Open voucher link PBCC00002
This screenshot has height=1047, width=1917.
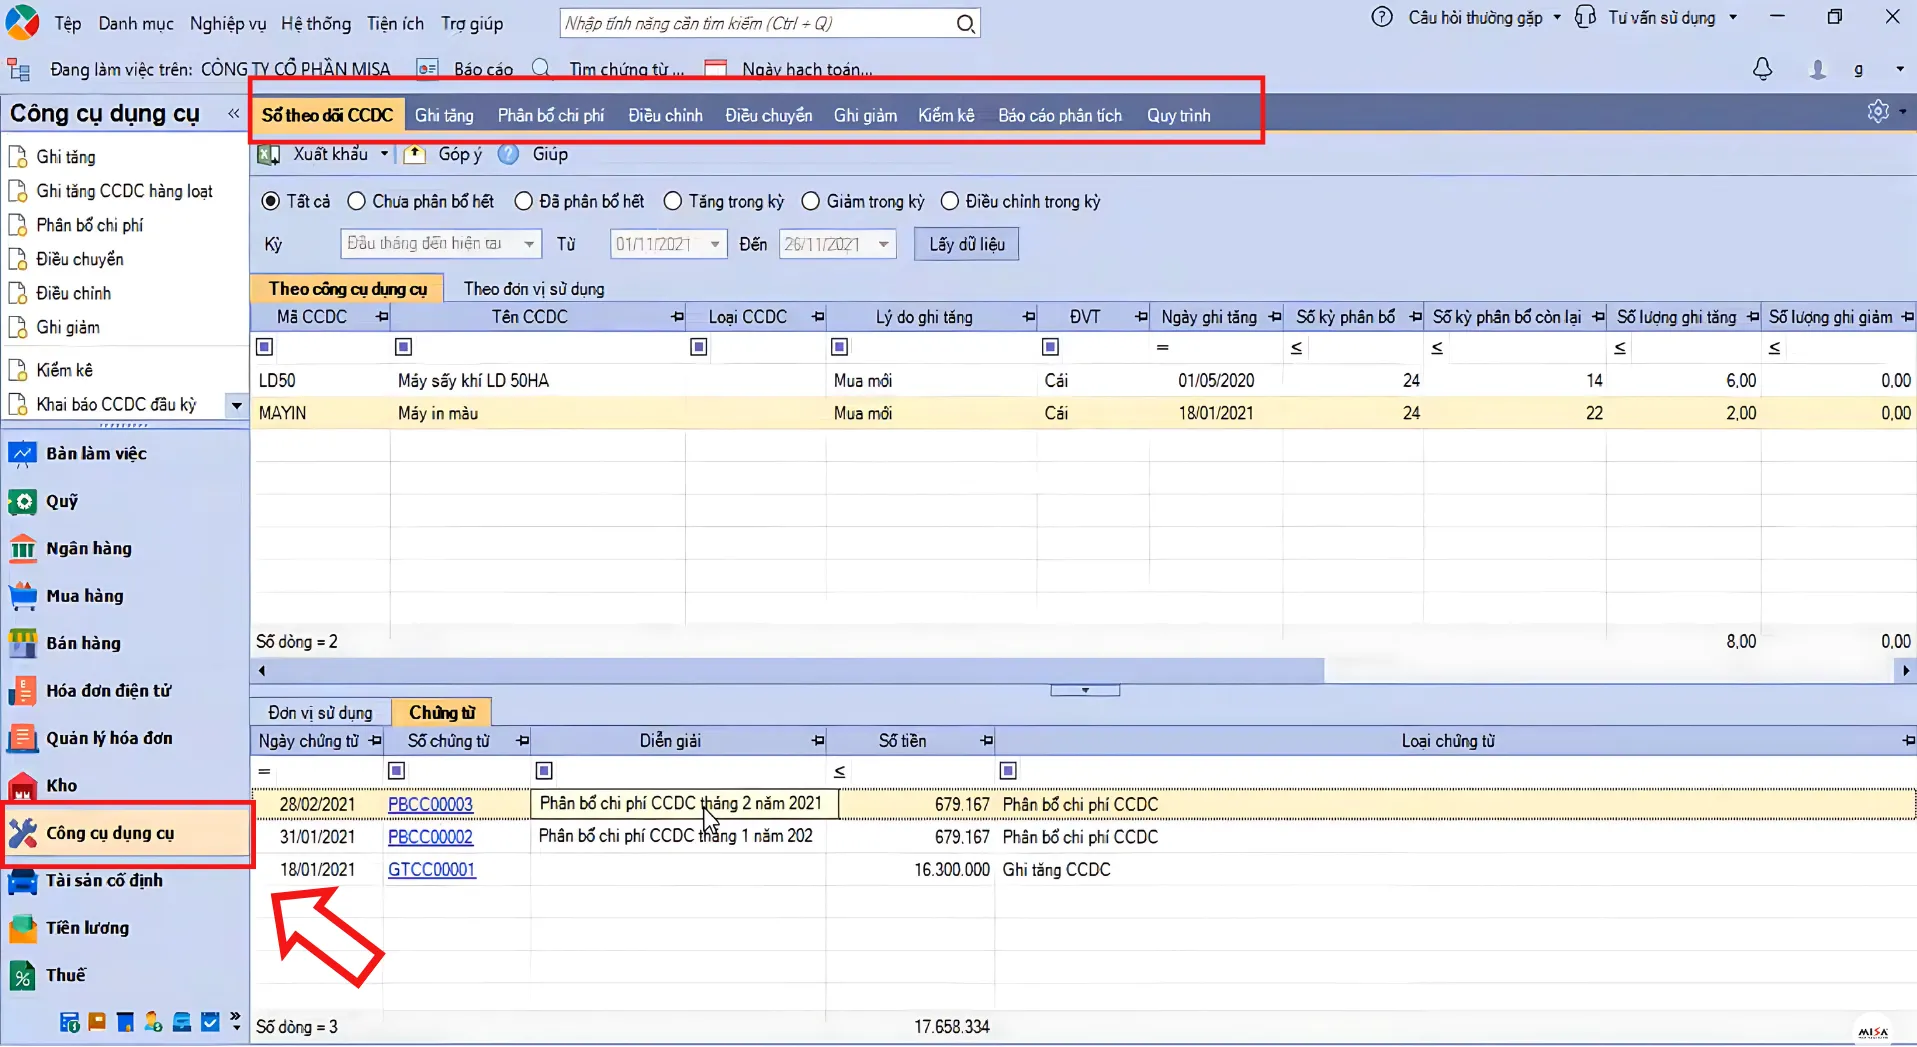click(x=430, y=837)
